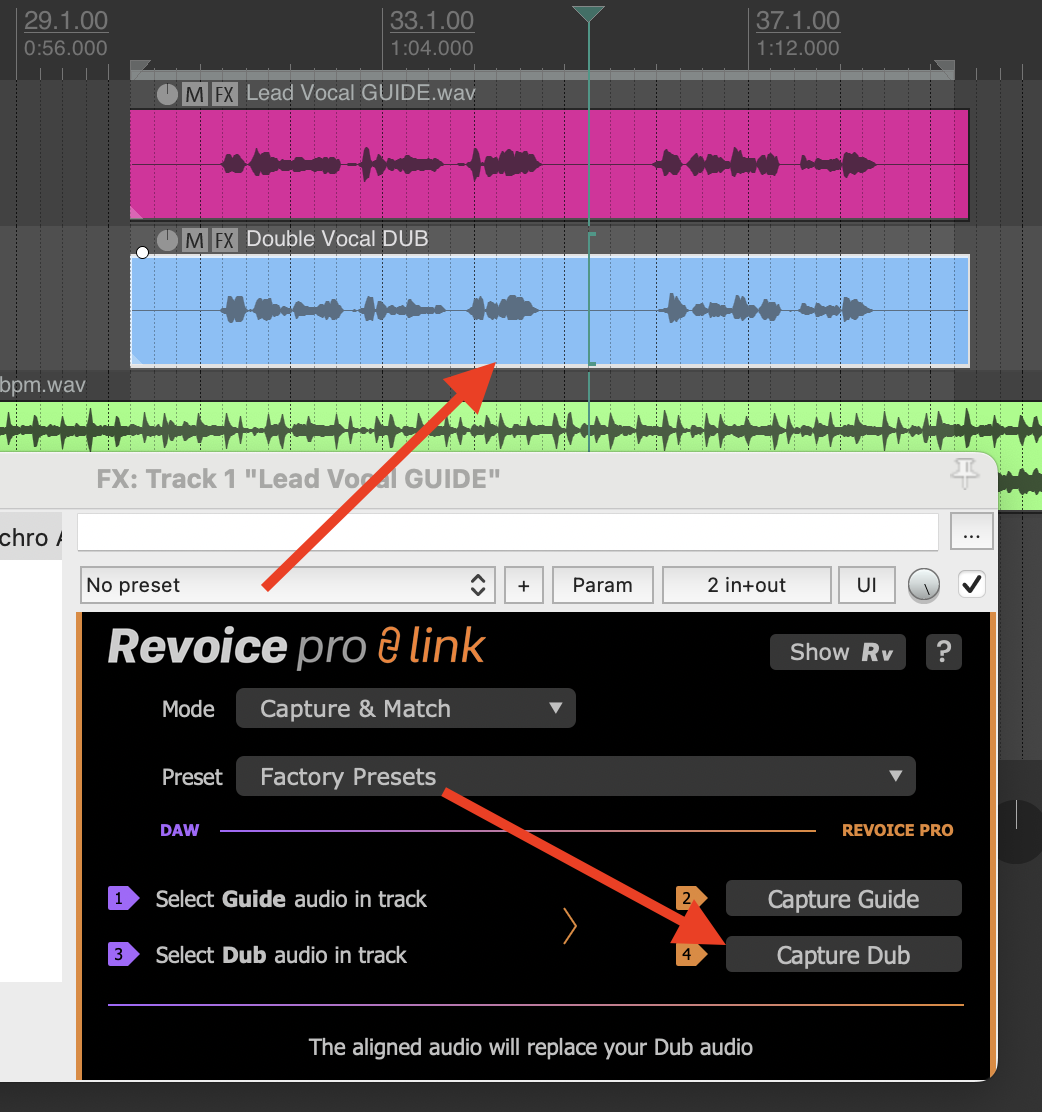The width and height of the screenshot is (1042, 1112).
Task: Click properties icon on Double Vocal DUB item
Action: point(167,240)
